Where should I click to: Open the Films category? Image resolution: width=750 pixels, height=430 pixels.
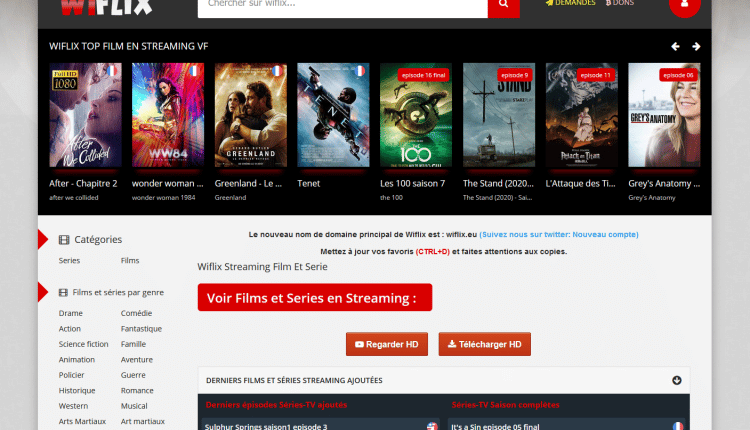(130, 261)
